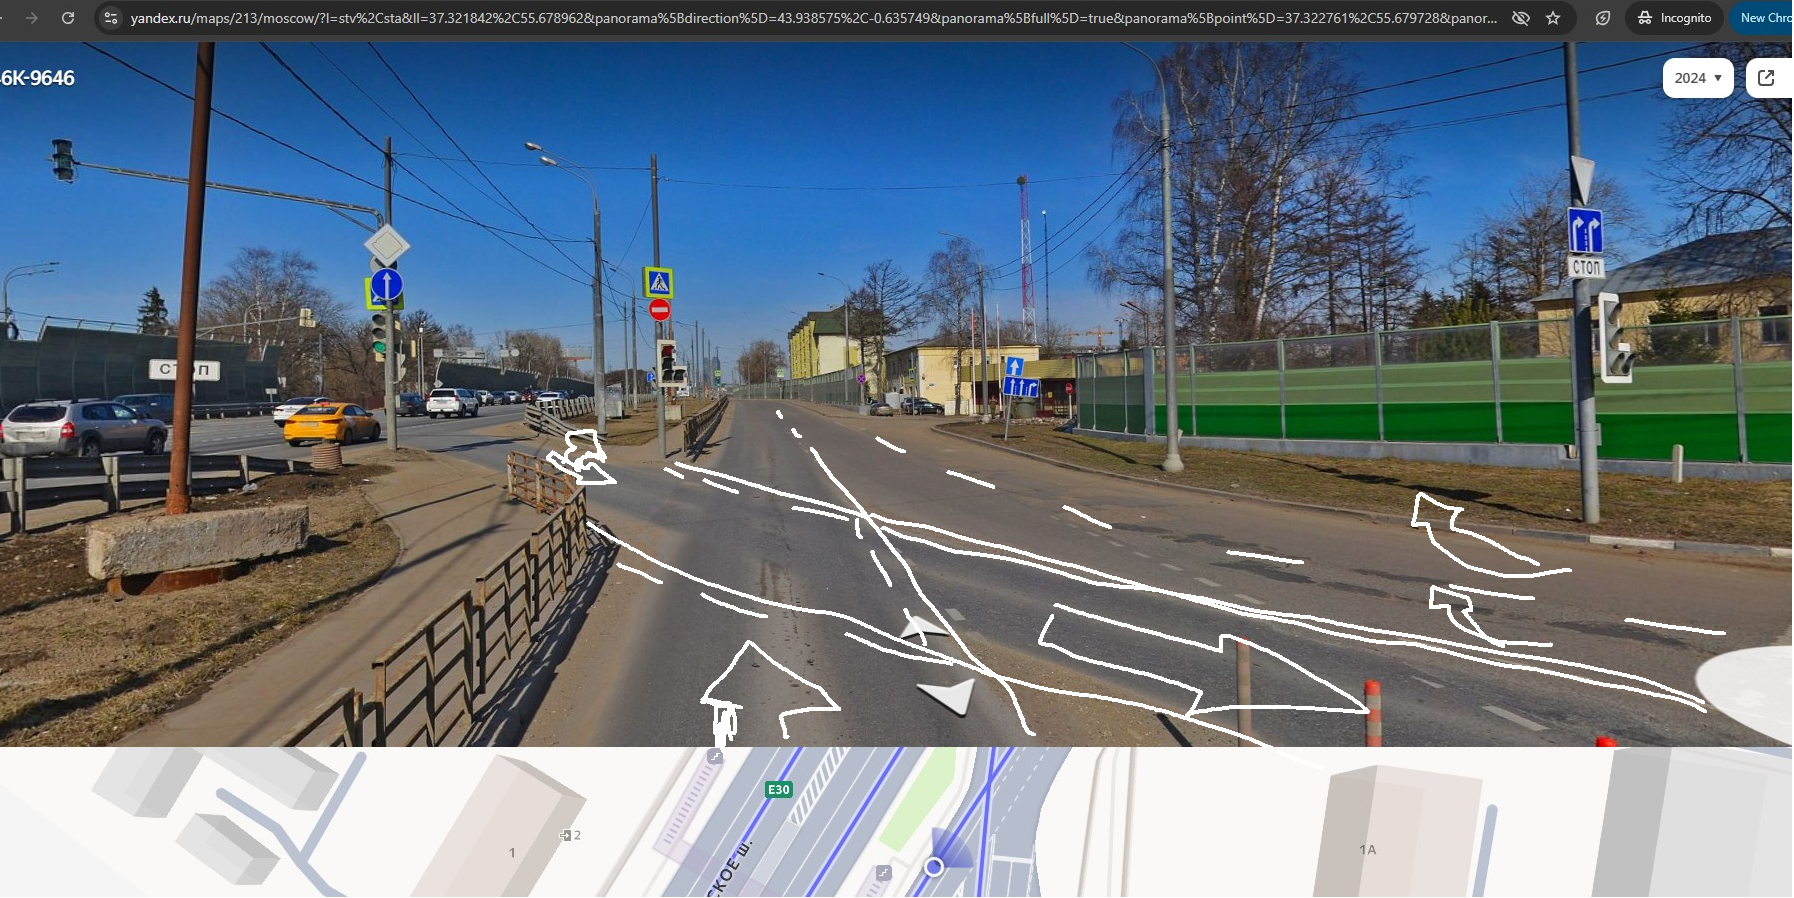Click the yandex.ru address bar URL
The width and height of the screenshot is (1794, 898).
coord(813,18)
